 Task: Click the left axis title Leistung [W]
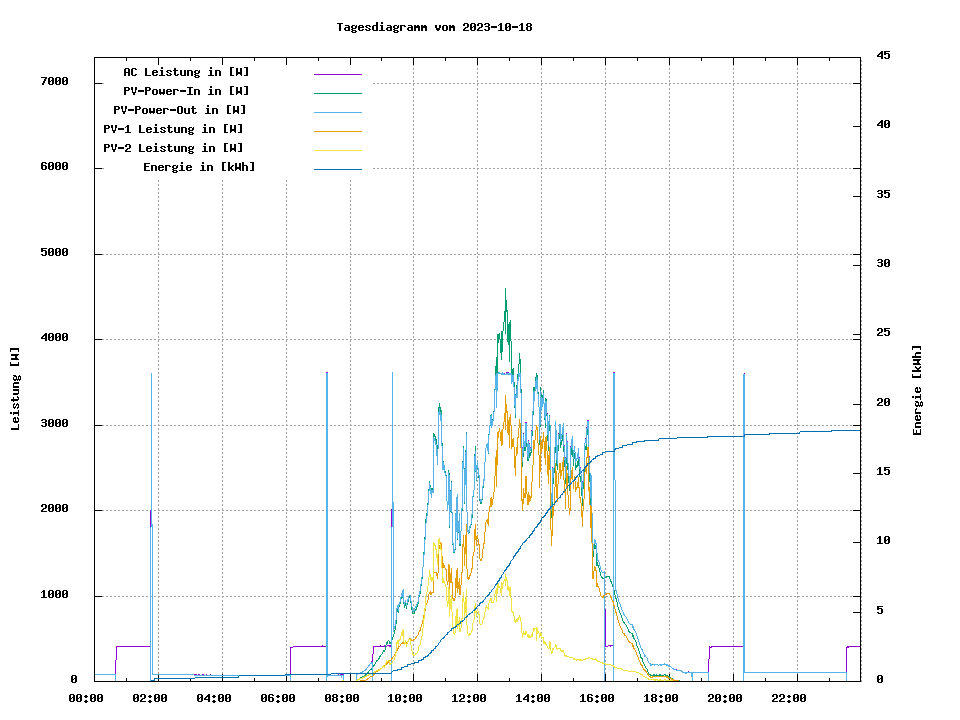(16, 389)
